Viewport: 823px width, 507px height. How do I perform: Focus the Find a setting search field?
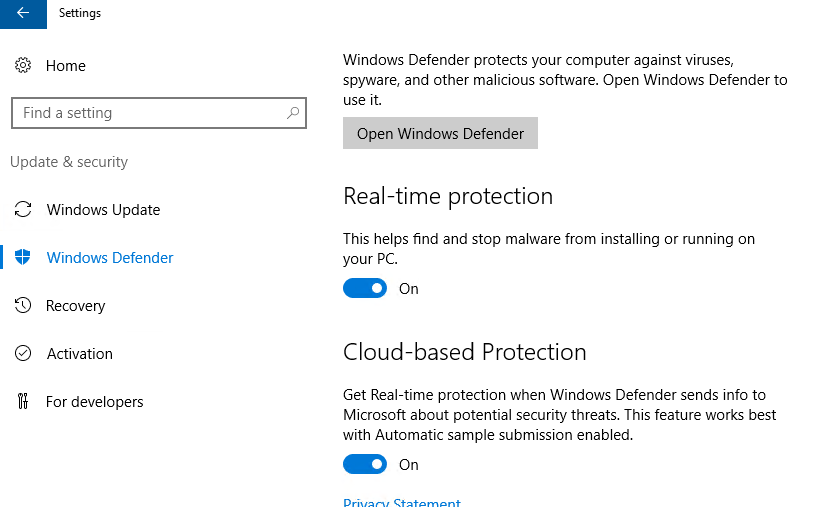(145, 113)
